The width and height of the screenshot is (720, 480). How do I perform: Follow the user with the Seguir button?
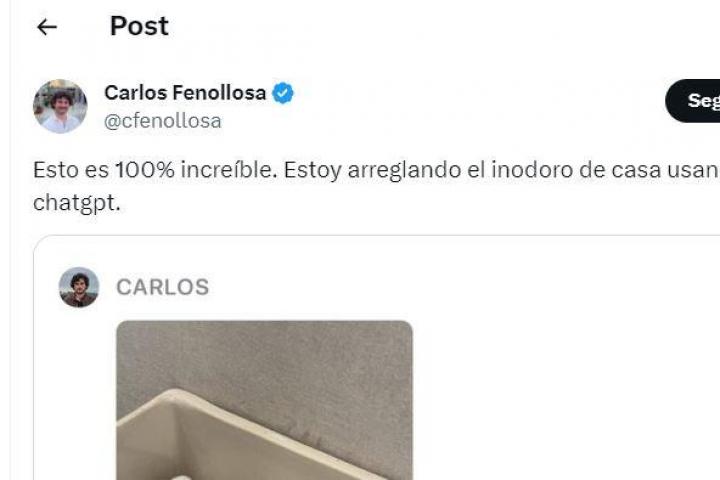(693, 101)
